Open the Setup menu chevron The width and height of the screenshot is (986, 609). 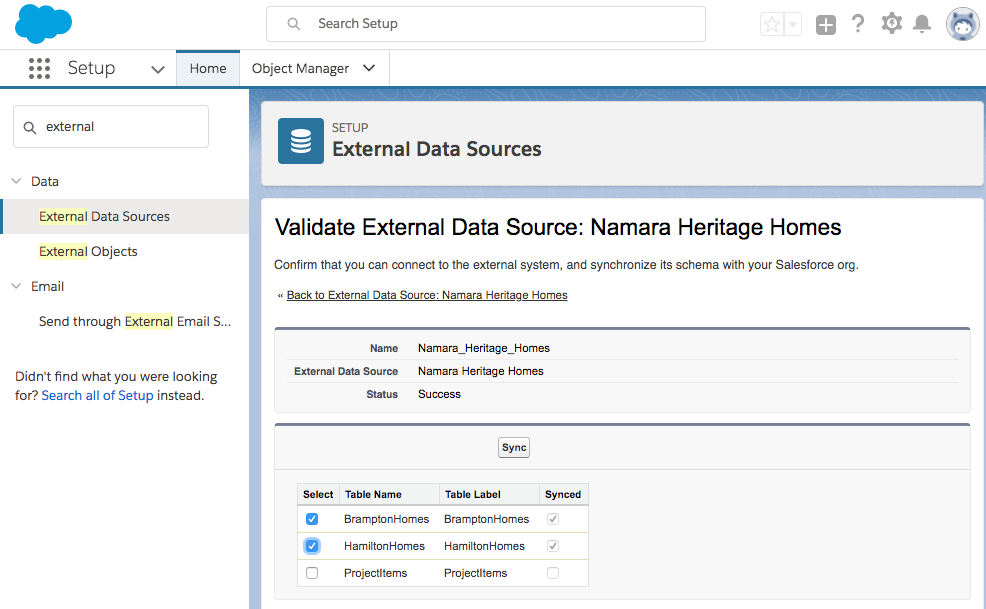157,68
